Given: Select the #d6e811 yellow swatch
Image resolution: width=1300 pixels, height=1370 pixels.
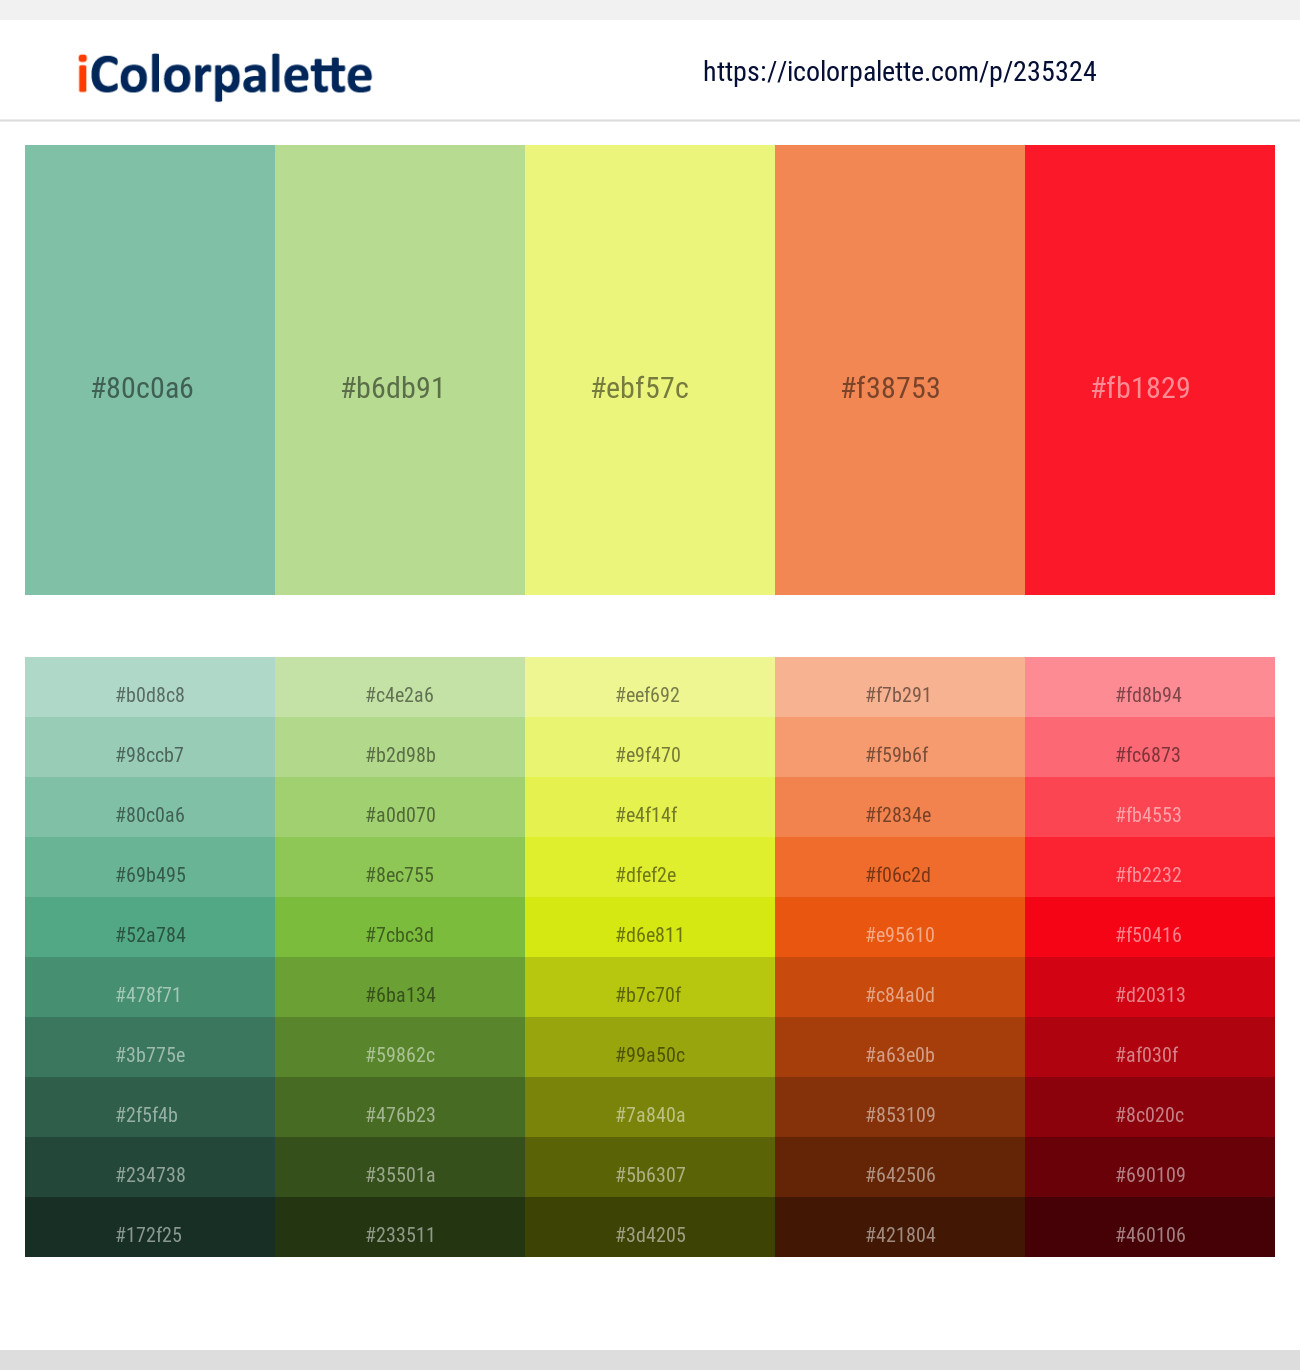Looking at the screenshot, I should click(x=649, y=934).
